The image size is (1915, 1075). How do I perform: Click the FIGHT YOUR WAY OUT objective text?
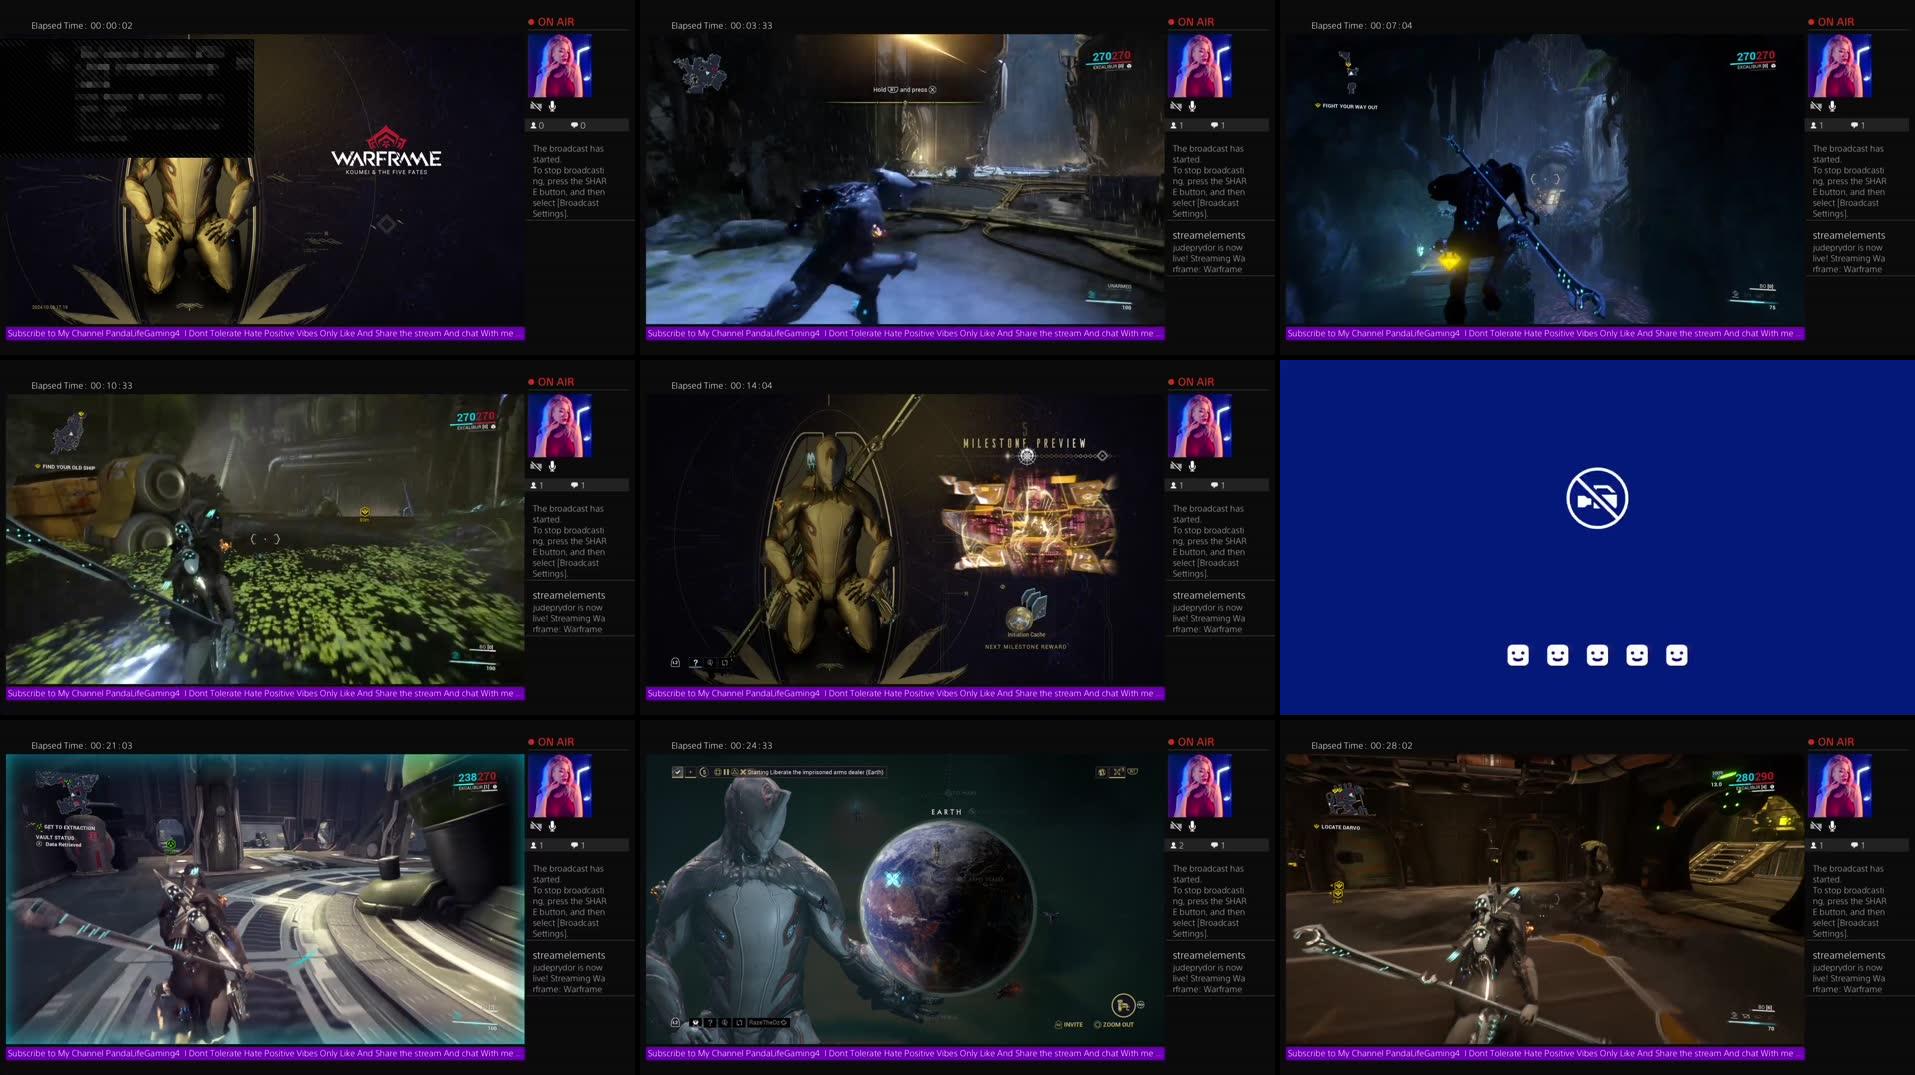click(x=1350, y=106)
